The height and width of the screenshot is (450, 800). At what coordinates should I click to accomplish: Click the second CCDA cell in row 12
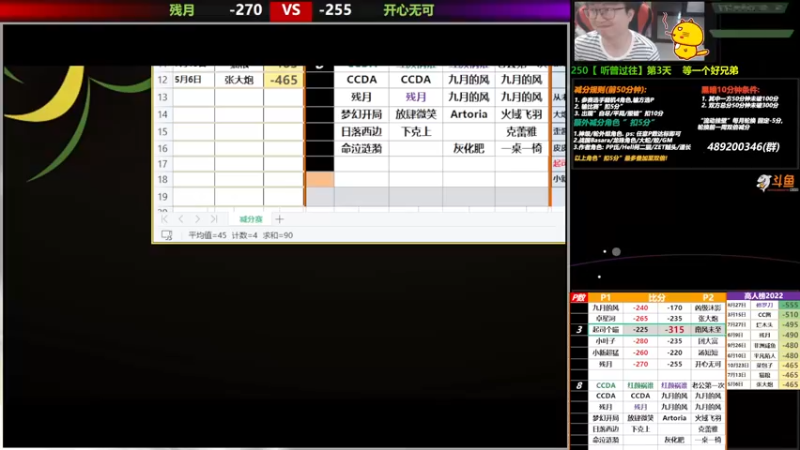click(x=416, y=80)
